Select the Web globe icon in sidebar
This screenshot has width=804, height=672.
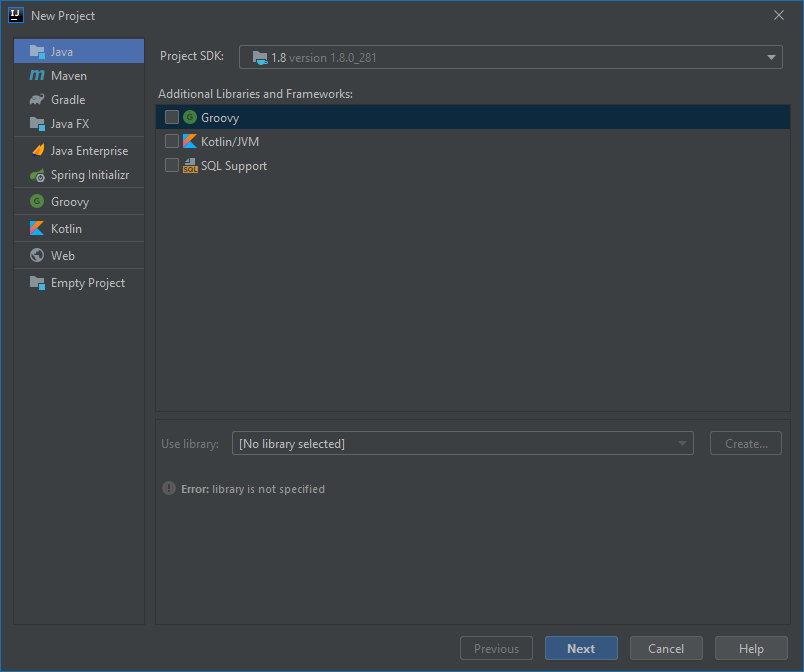pos(37,255)
